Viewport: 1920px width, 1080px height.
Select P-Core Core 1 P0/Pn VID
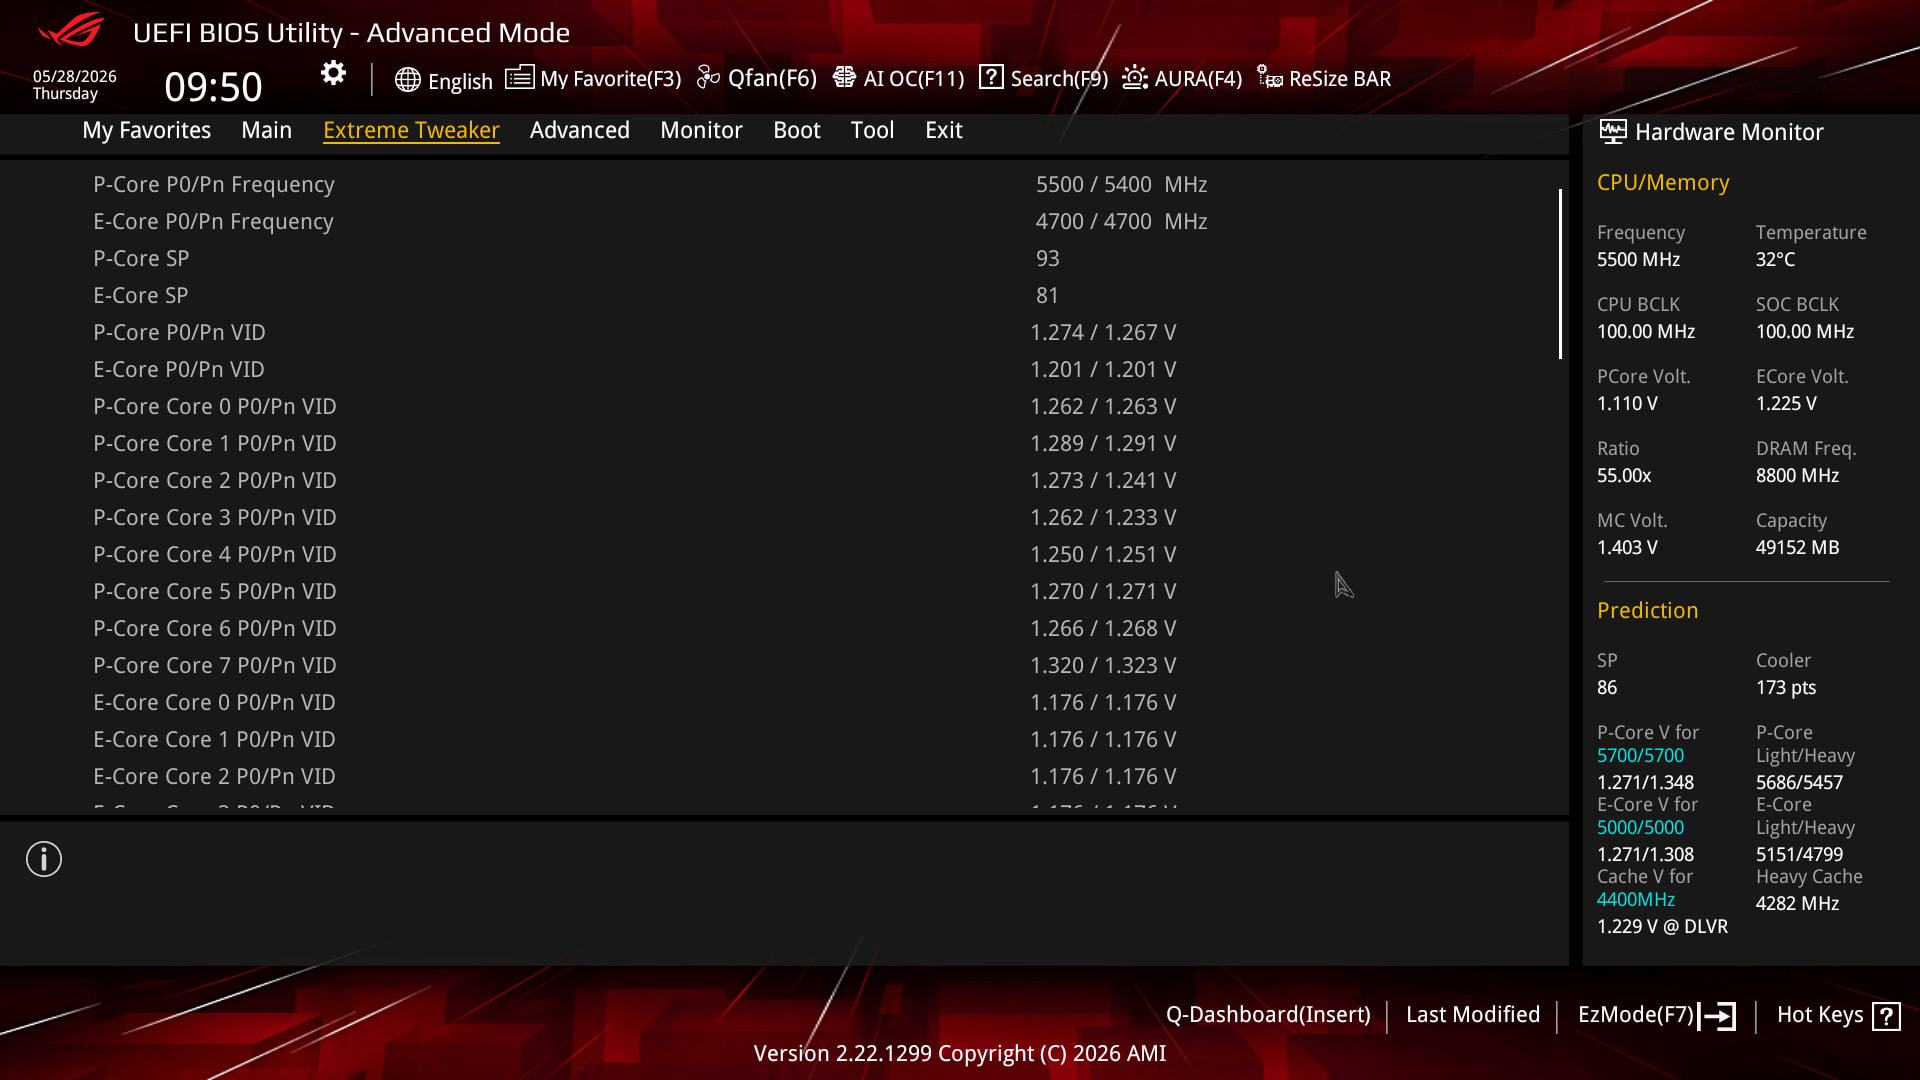click(x=780, y=444)
